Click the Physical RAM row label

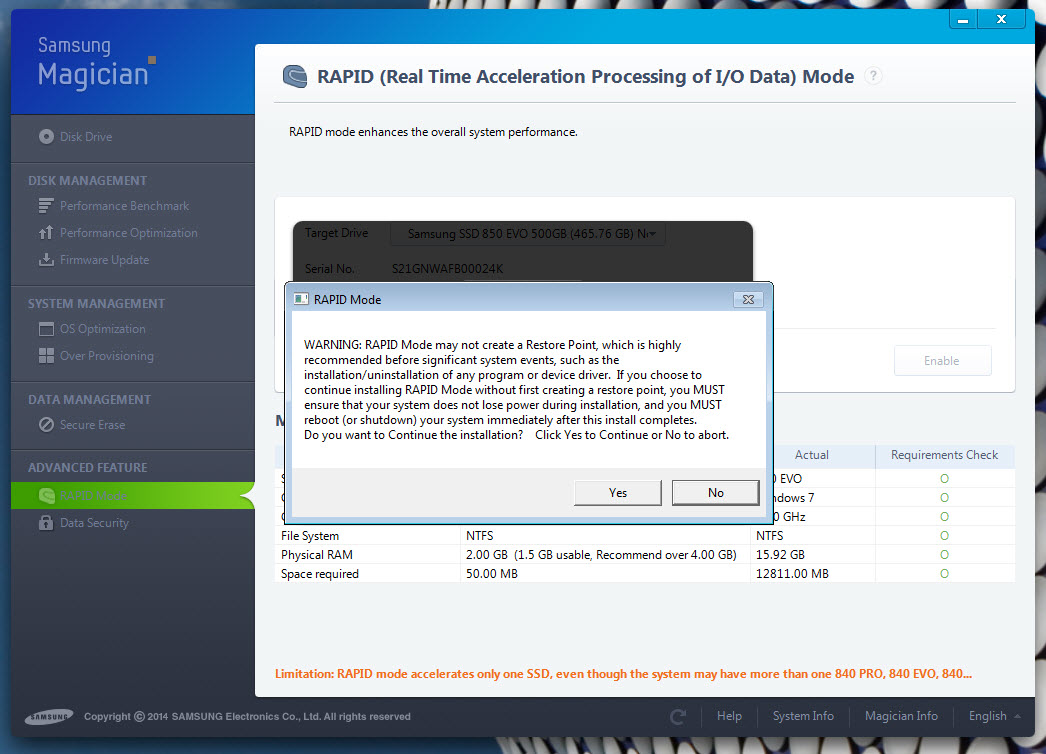(317, 555)
